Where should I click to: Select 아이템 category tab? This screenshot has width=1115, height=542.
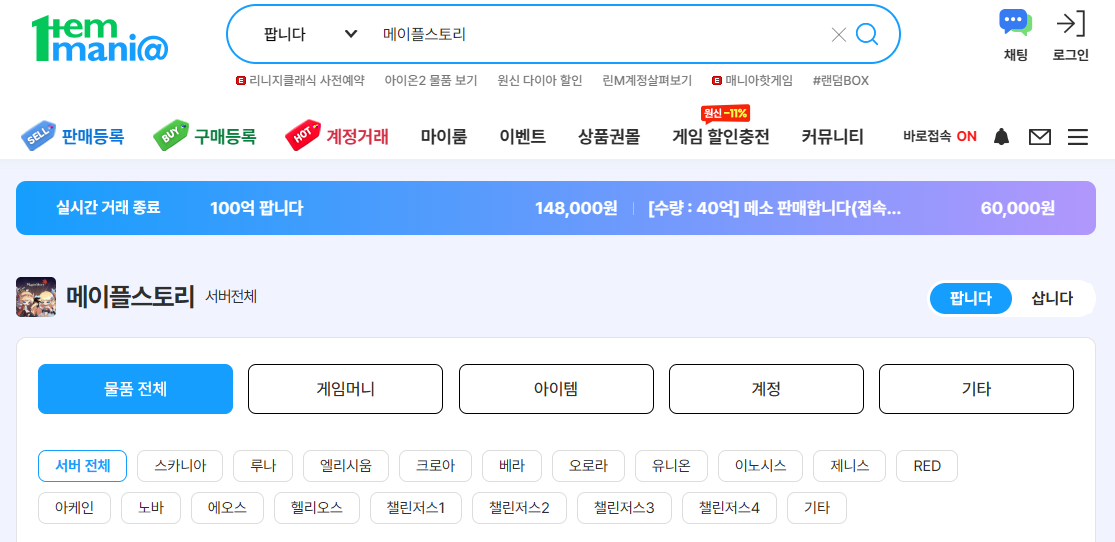tap(556, 389)
